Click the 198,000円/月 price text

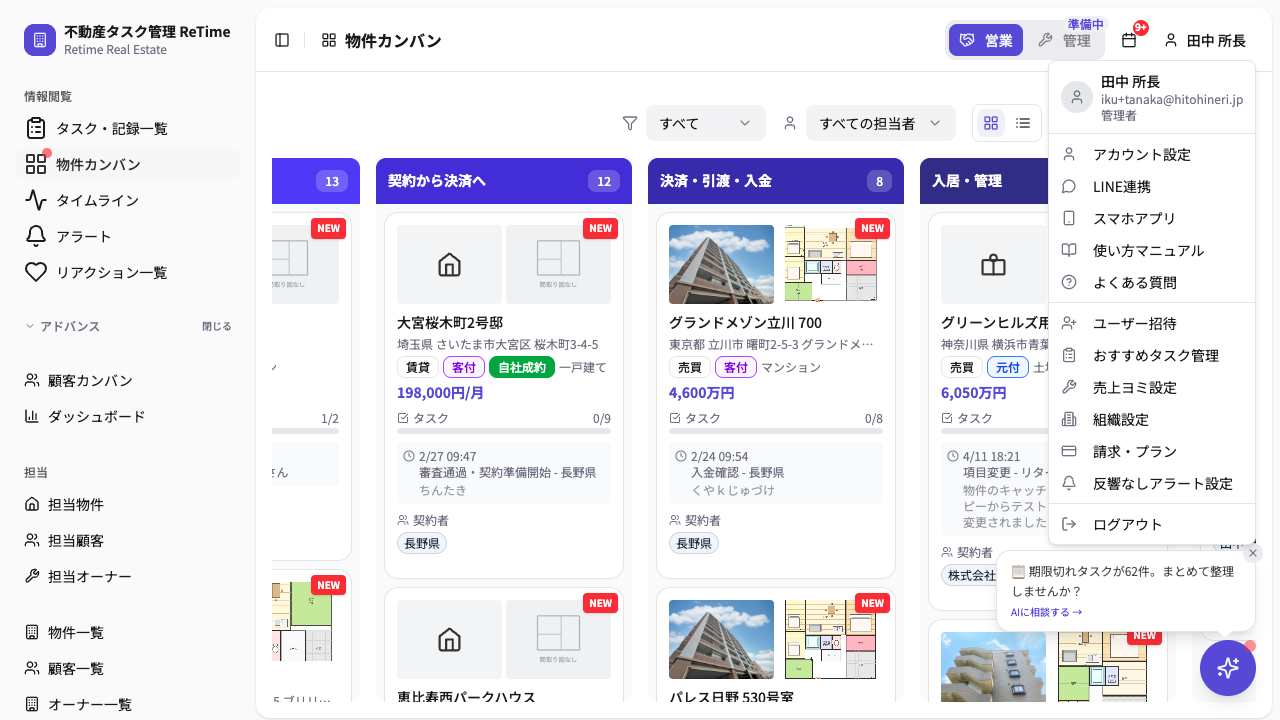click(x=441, y=392)
